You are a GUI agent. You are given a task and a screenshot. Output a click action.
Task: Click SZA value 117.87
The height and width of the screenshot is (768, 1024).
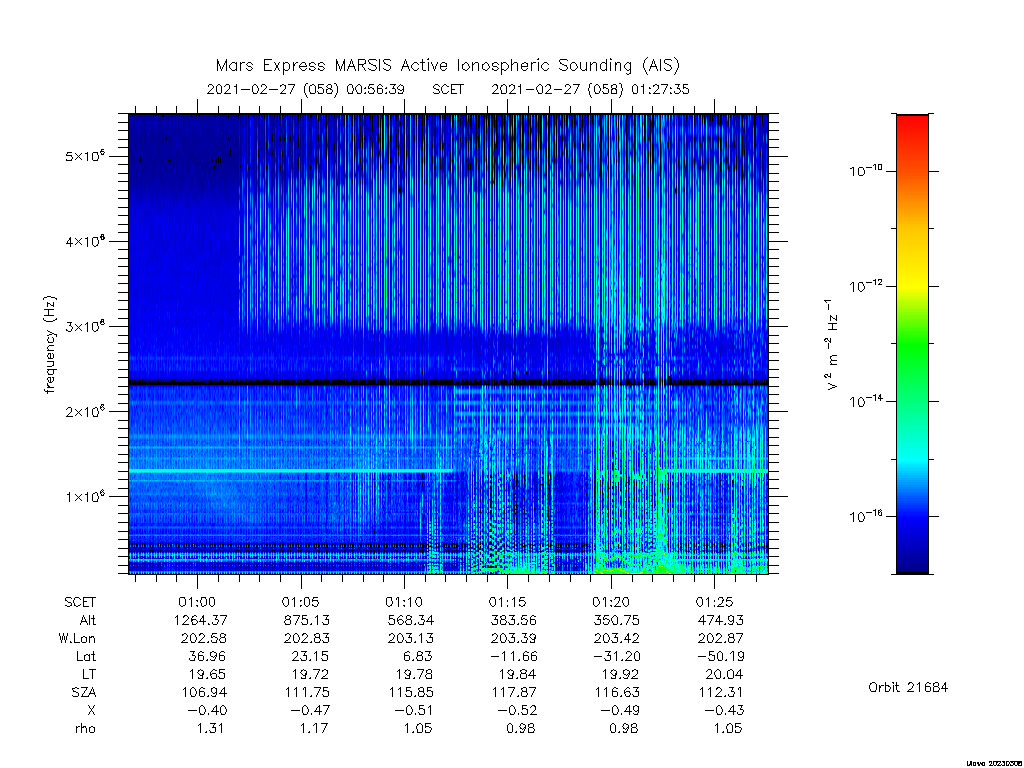513,692
